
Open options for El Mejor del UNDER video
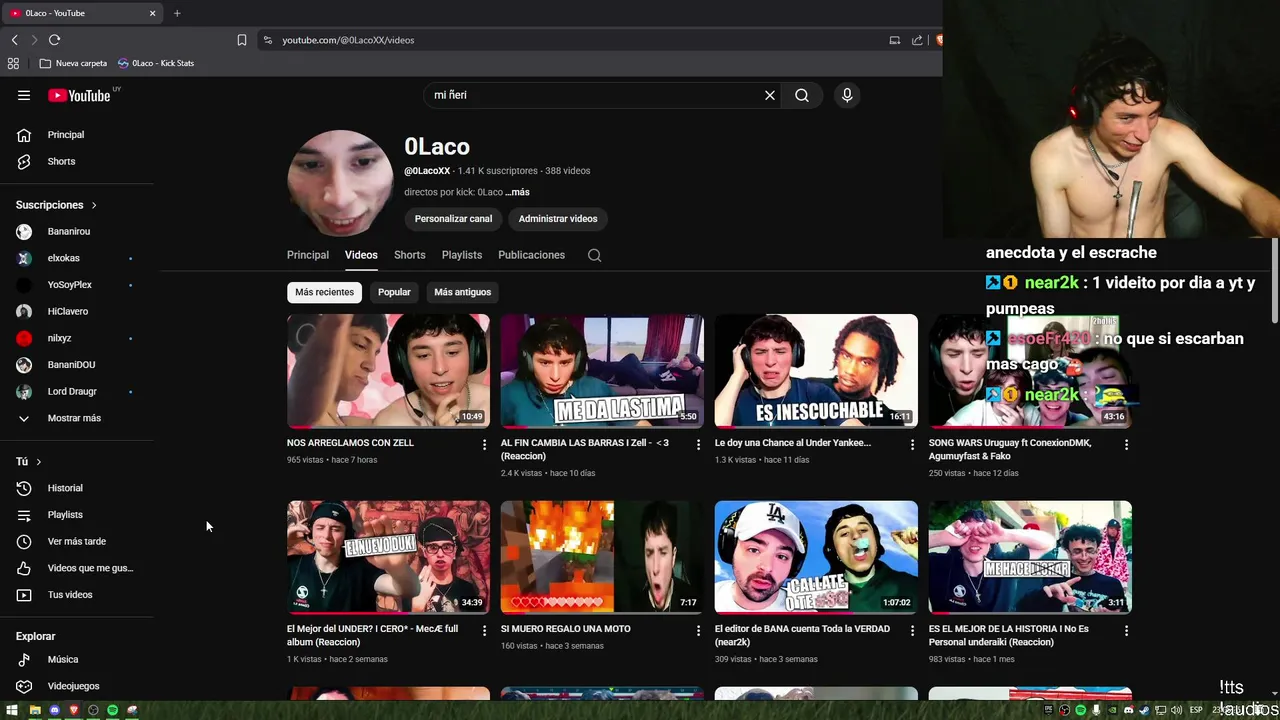click(485, 631)
